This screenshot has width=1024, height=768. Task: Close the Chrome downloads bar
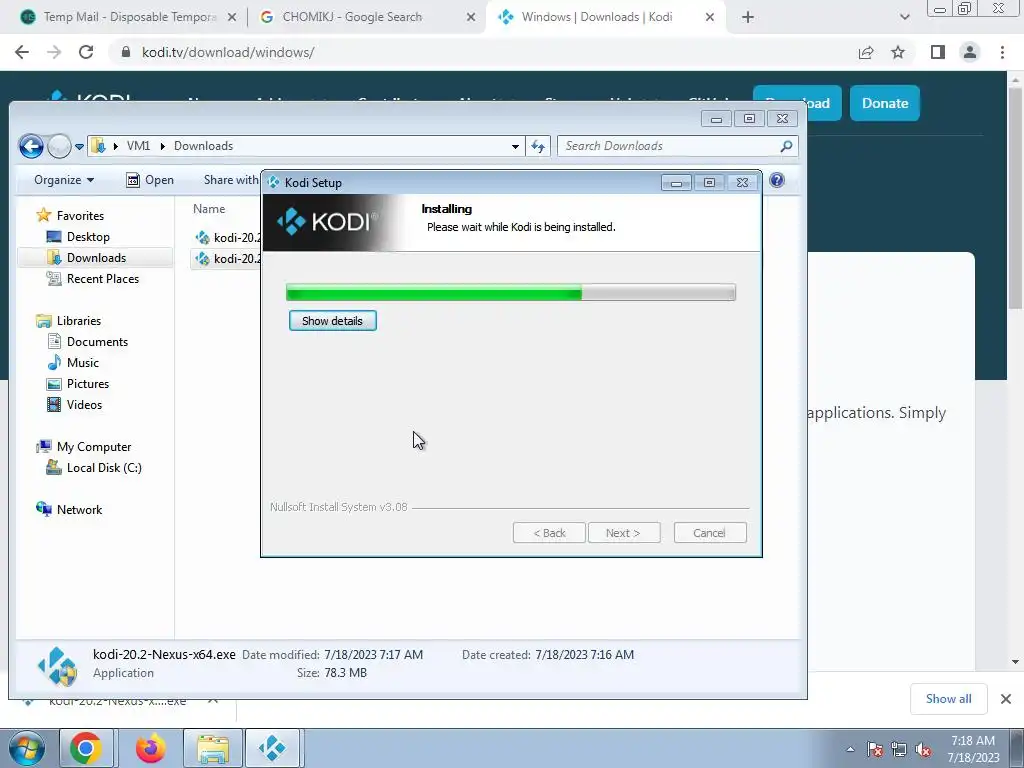pyautogui.click(x=1006, y=699)
